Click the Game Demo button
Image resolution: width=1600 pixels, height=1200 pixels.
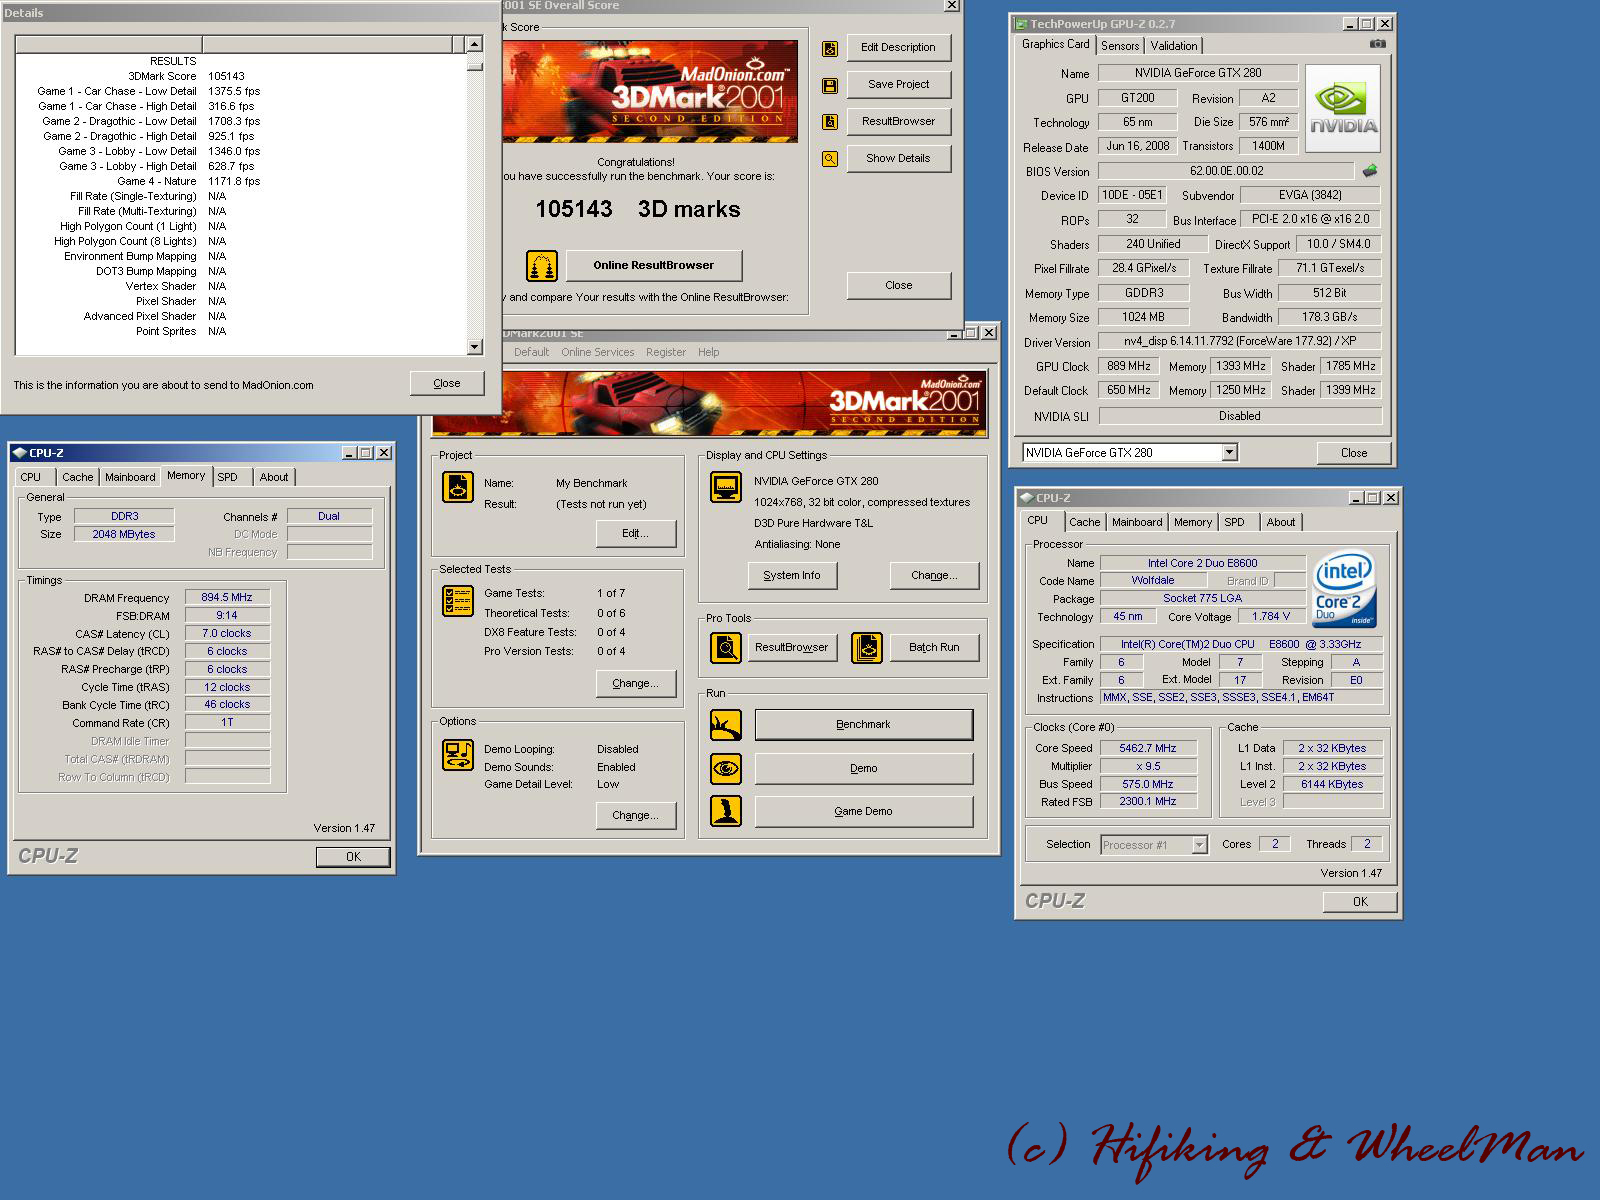(x=864, y=811)
